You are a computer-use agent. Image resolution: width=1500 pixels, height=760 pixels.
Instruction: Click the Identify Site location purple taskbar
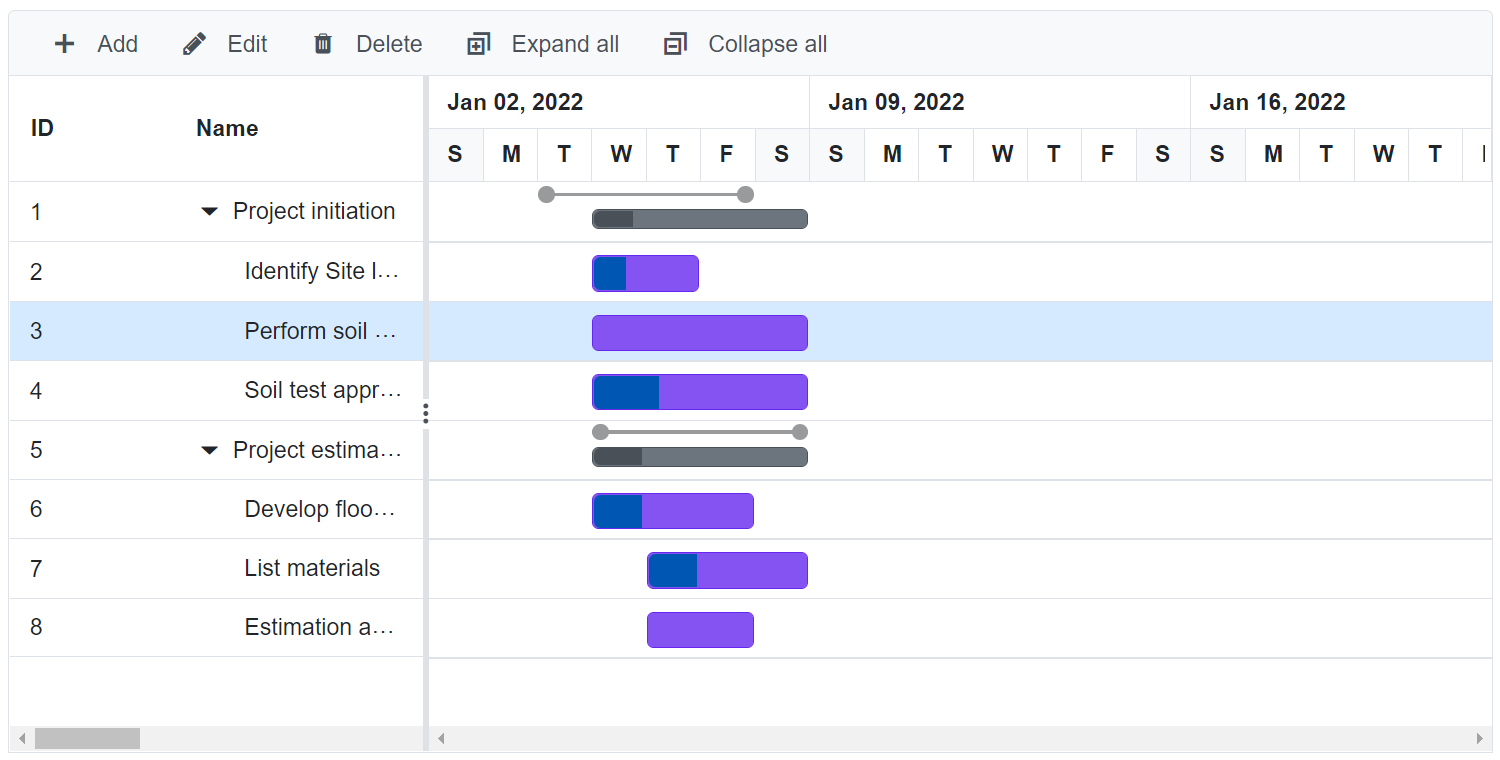tap(645, 273)
